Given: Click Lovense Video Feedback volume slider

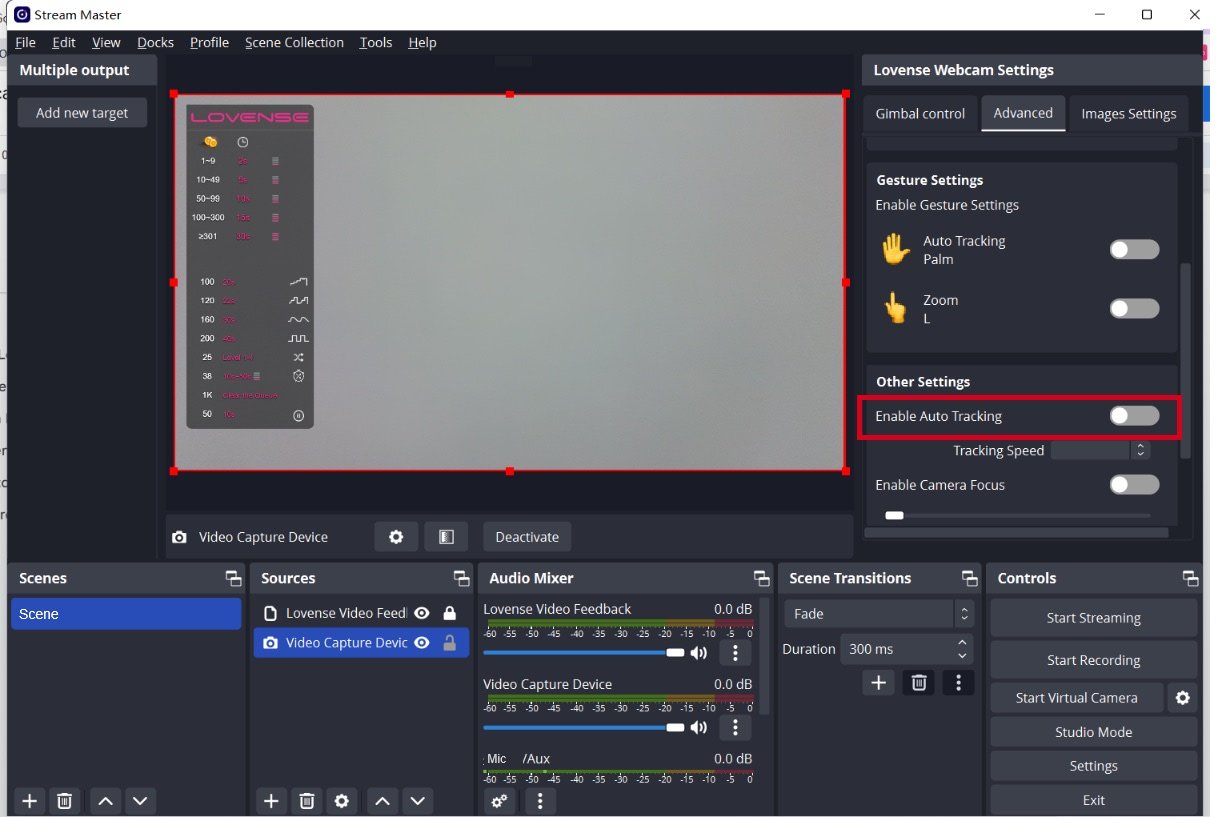Looking at the screenshot, I should pos(583,652).
